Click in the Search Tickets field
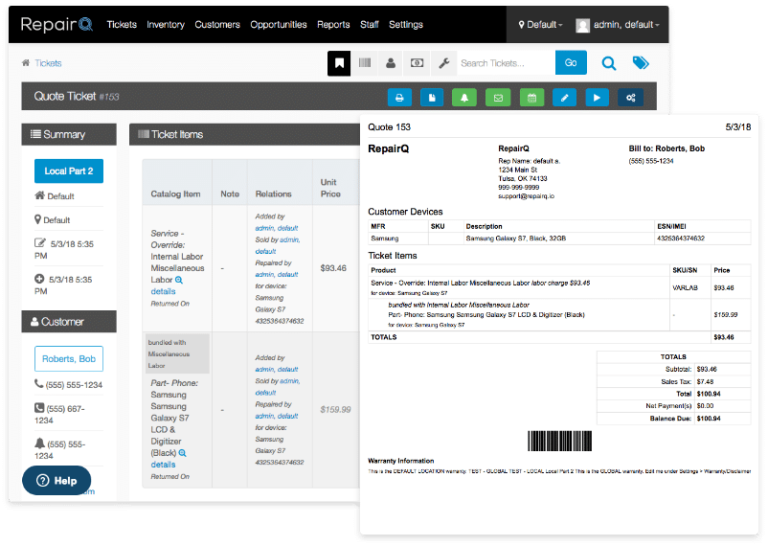The height and width of the screenshot is (546, 768). pos(505,63)
